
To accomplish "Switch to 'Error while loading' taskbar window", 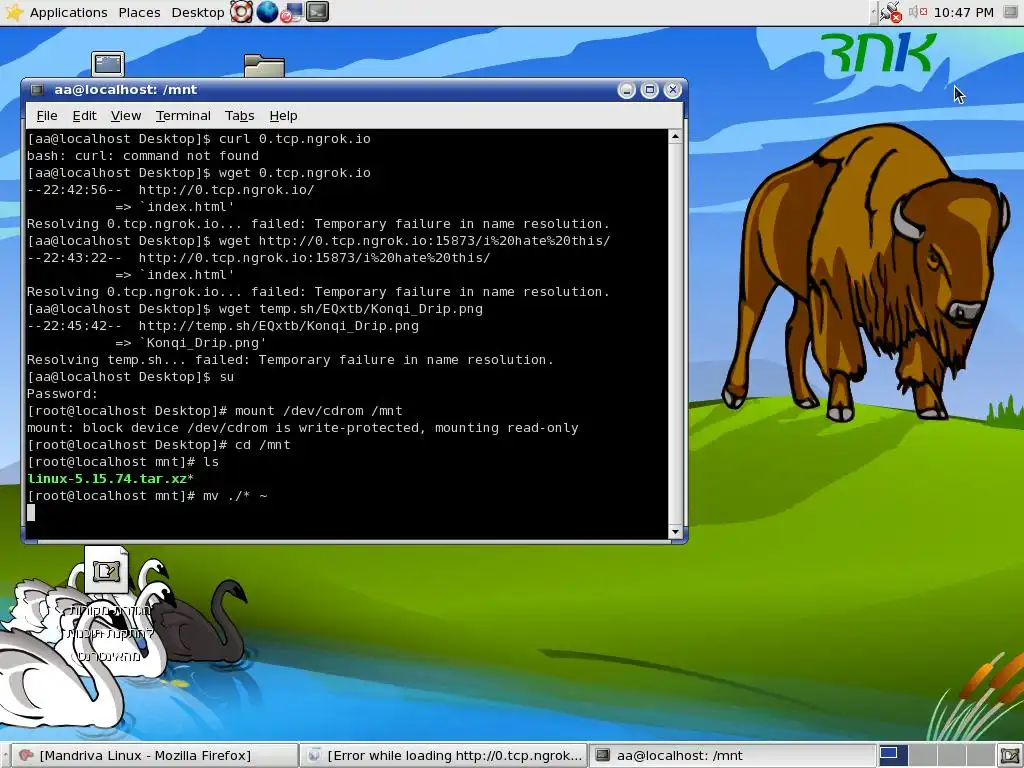I will pyautogui.click(x=444, y=756).
